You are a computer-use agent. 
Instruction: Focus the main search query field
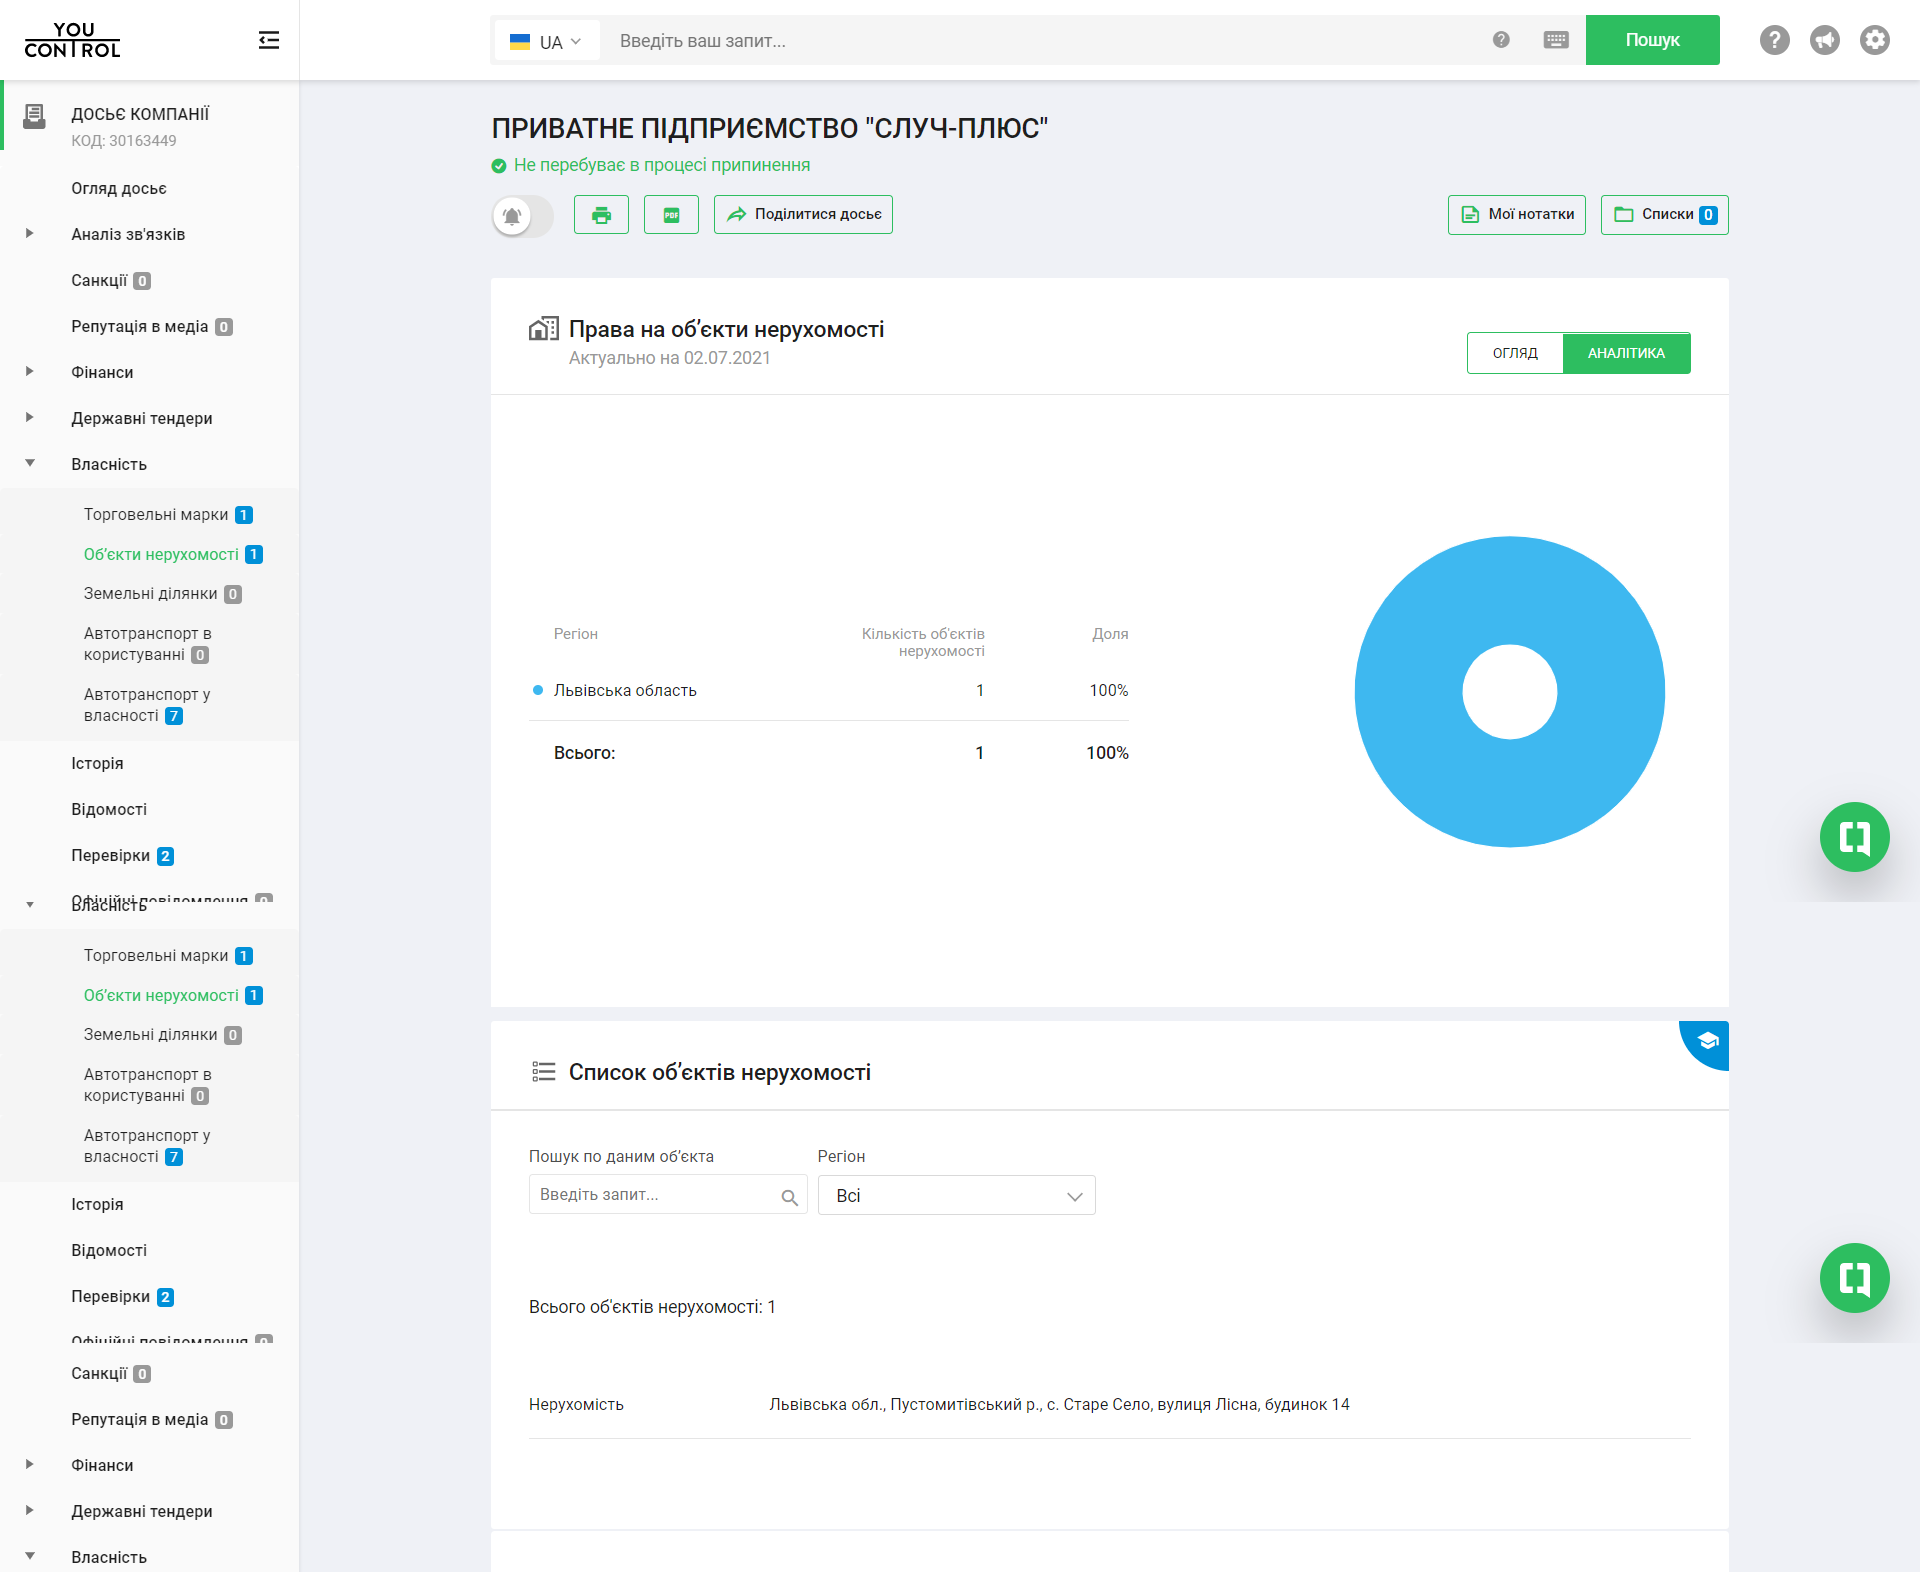click(x=1045, y=41)
